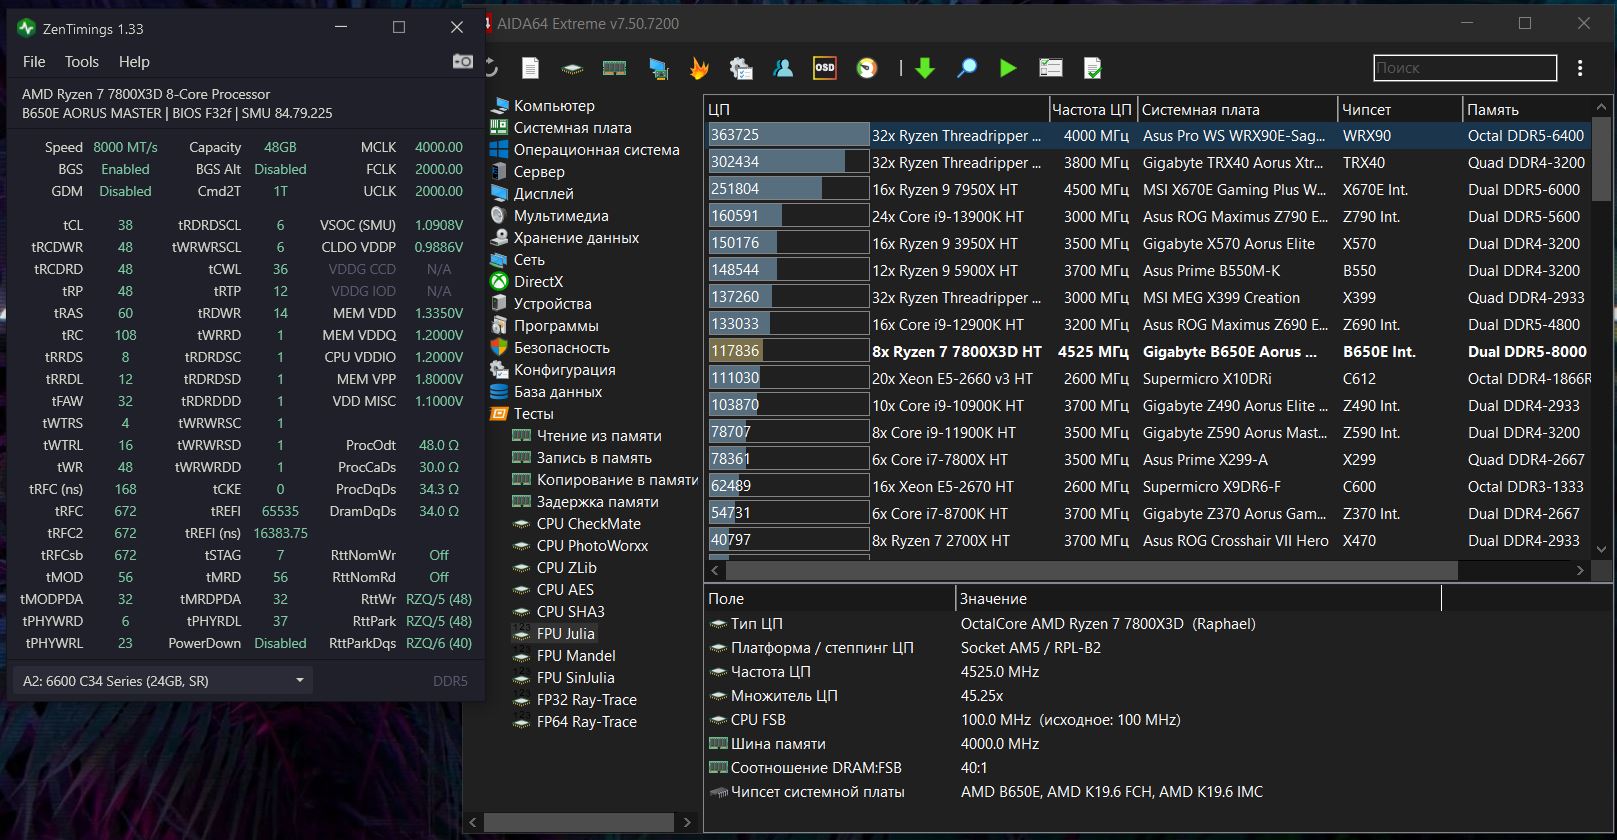This screenshot has height=840, width=1617.
Task: Open the Tools menu in ZenTimings
Action: point(82,62)
